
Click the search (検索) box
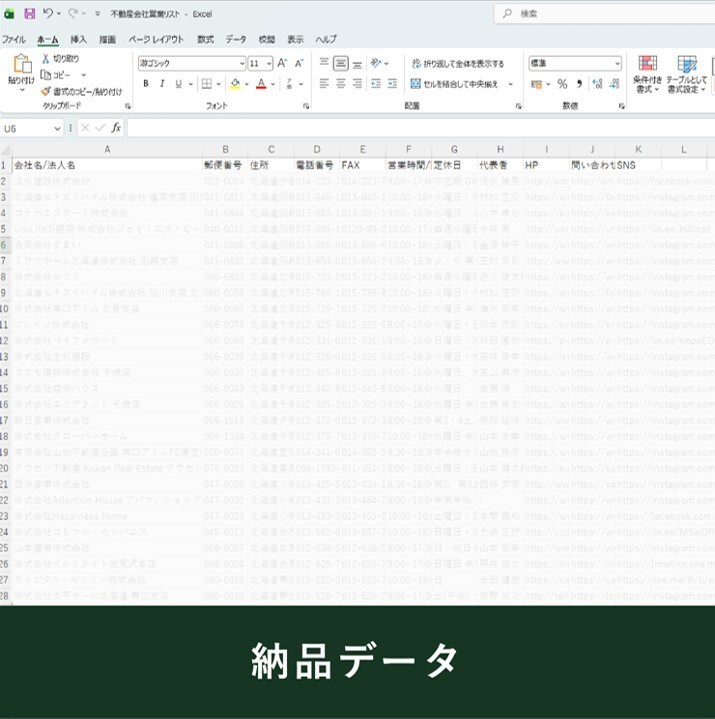pos(605,14)
